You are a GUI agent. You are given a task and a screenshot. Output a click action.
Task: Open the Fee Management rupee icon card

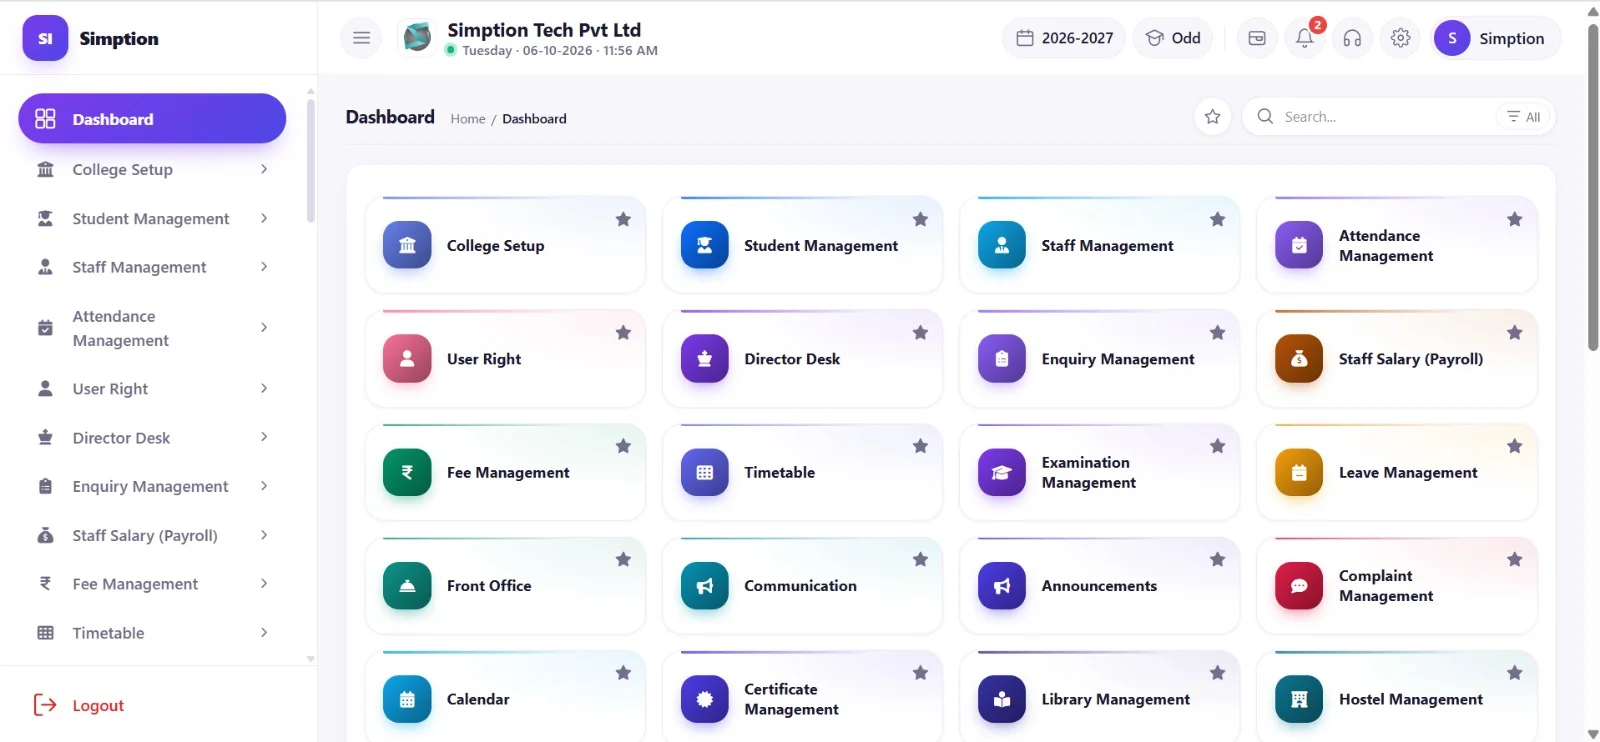[x=407, y=472]
